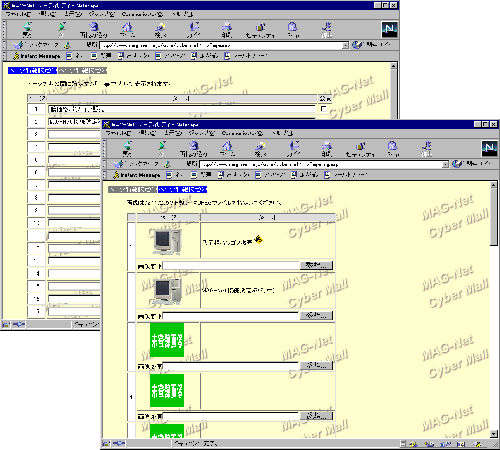Viewport: 500px width, 450px height.
Task: Stop loading in the back window
Action: 327,30
